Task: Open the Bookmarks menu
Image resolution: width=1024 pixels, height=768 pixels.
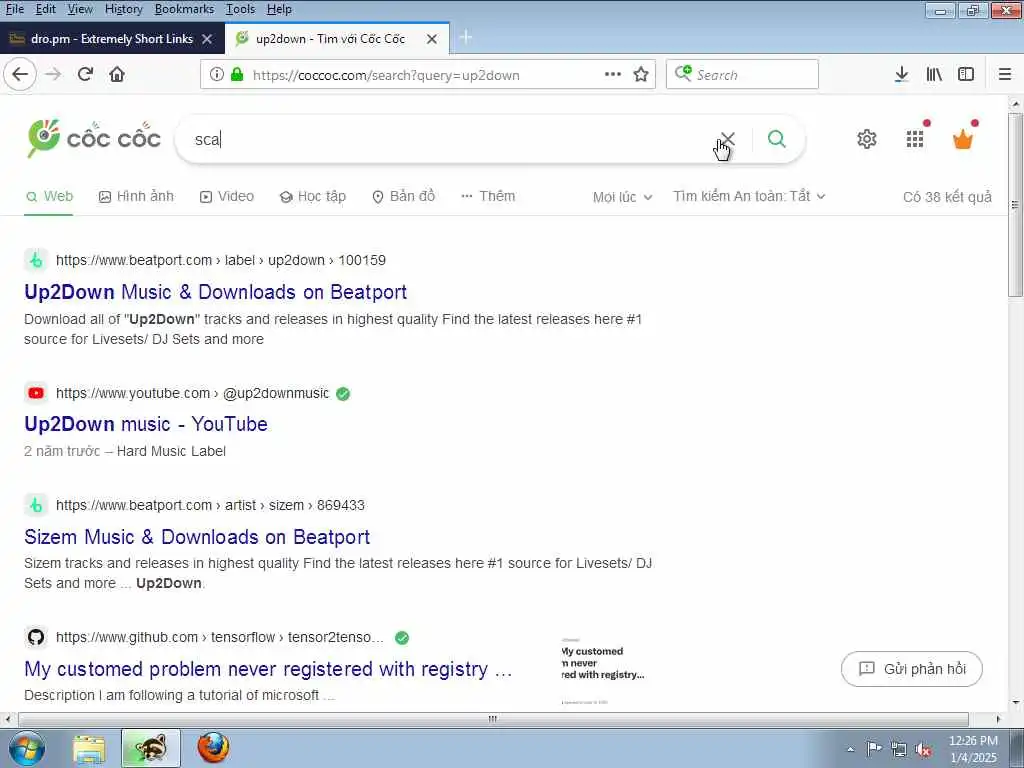Action: pos(184,9)
